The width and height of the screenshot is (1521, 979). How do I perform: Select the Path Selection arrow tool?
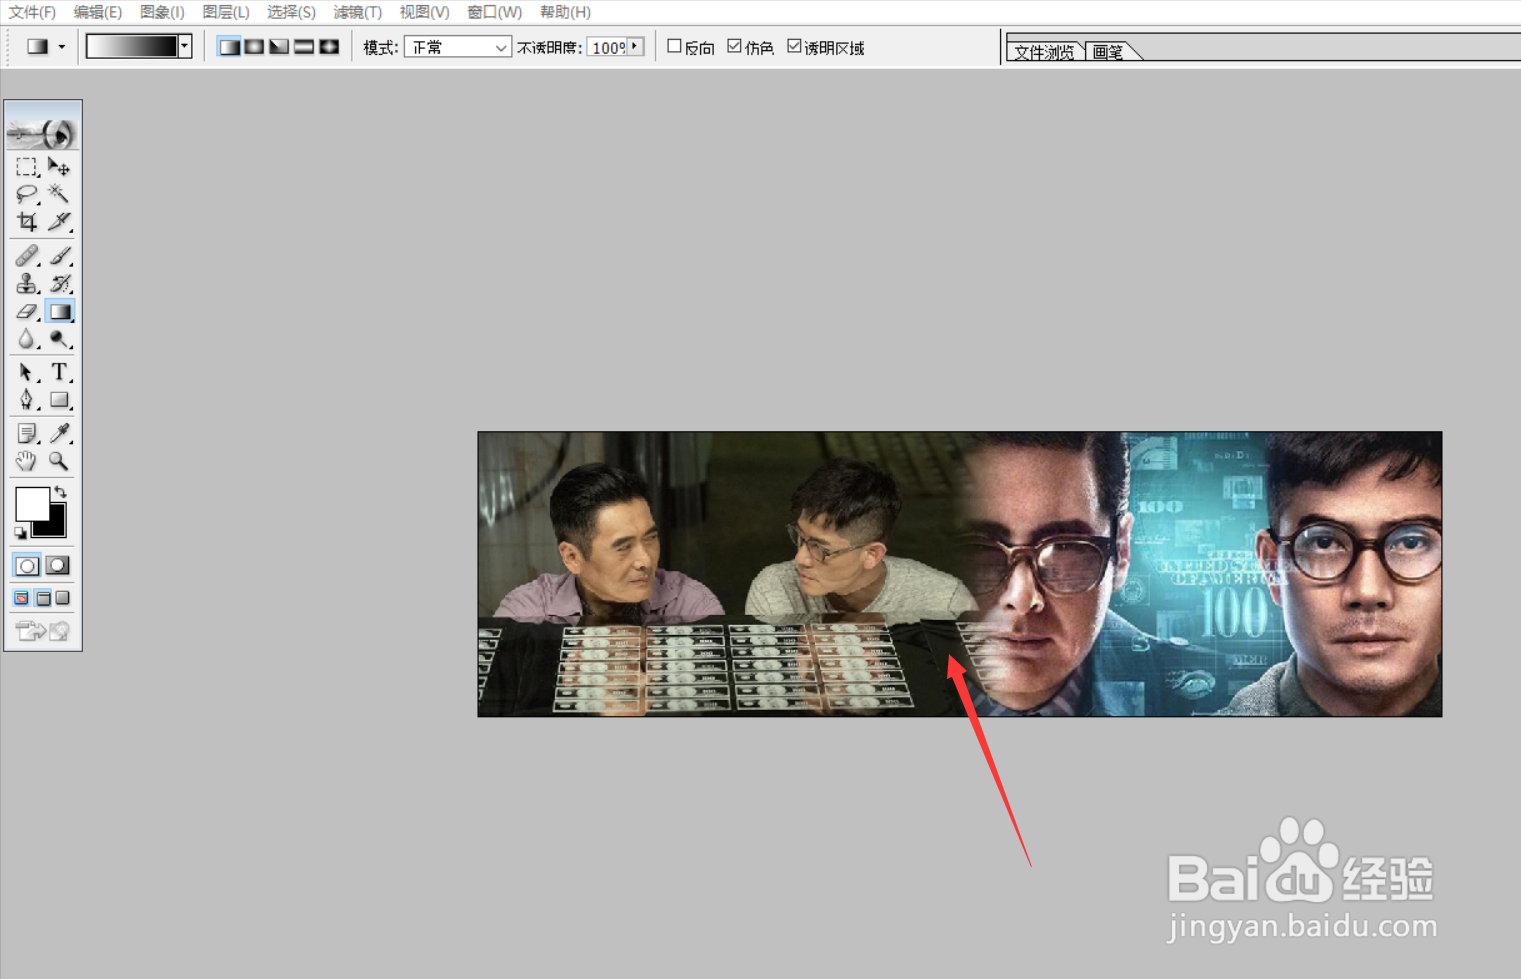(27, 372)
